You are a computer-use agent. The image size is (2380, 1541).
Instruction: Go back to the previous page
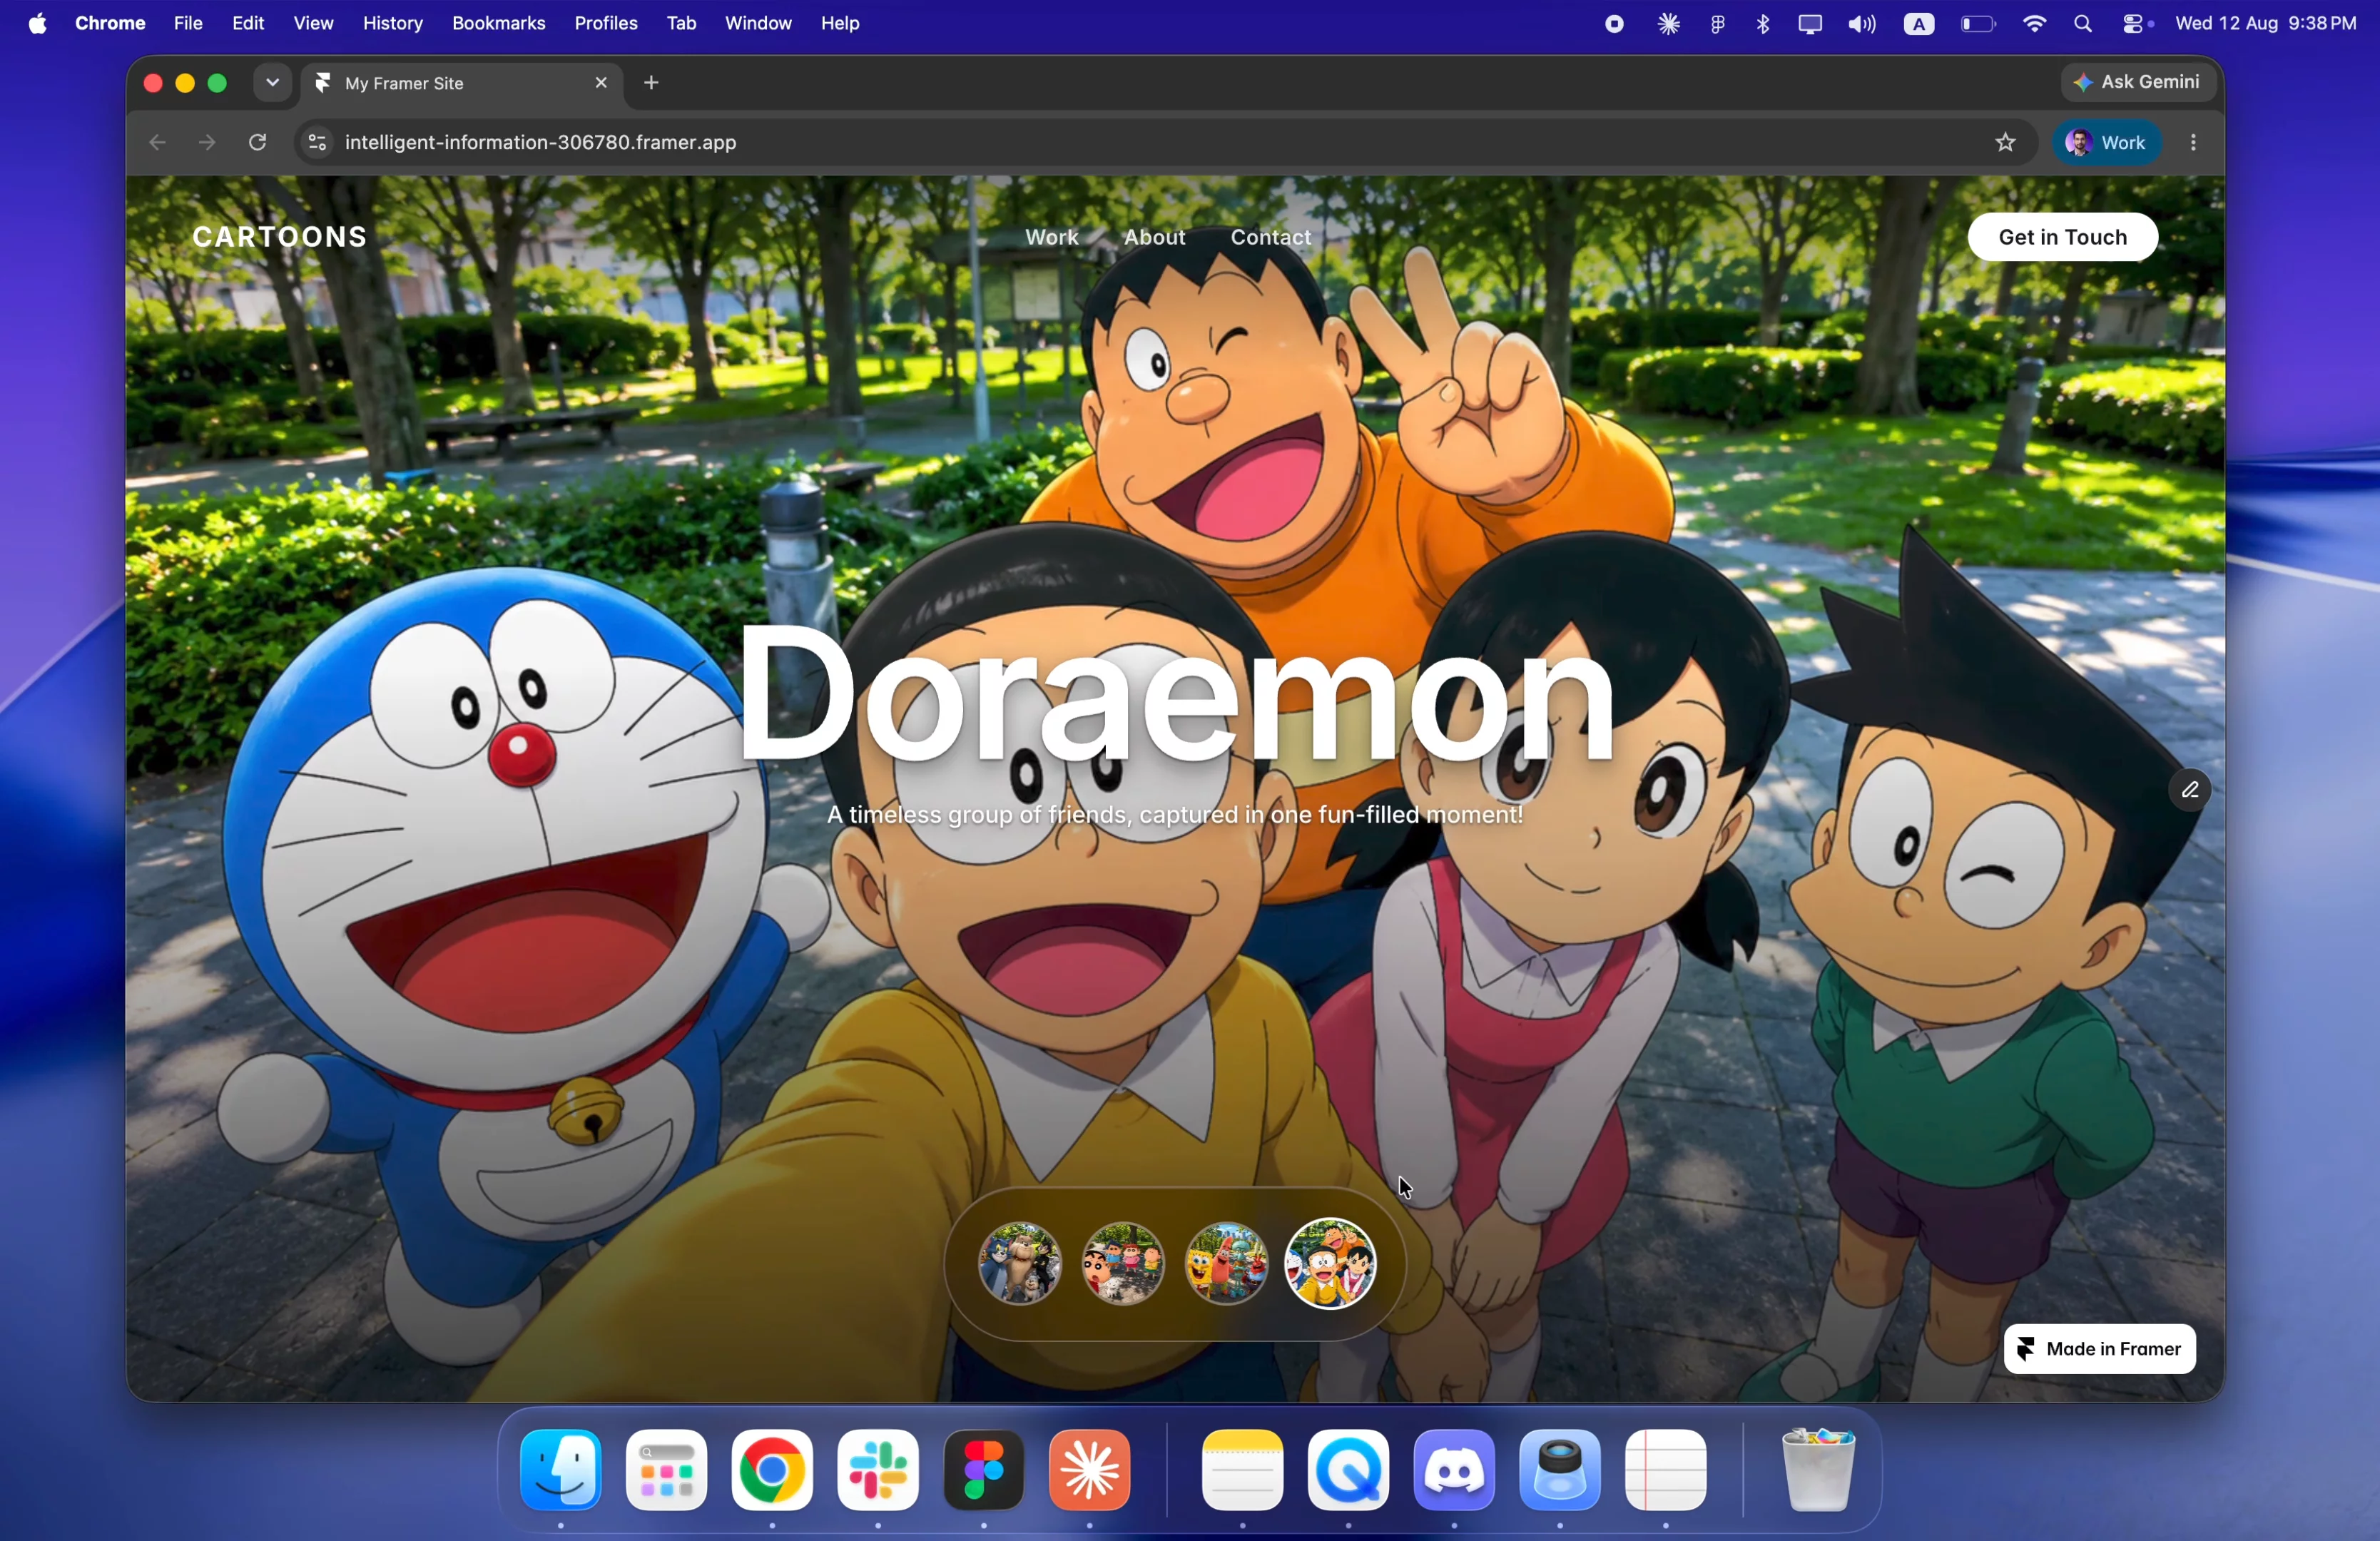(x=157, y=143)
